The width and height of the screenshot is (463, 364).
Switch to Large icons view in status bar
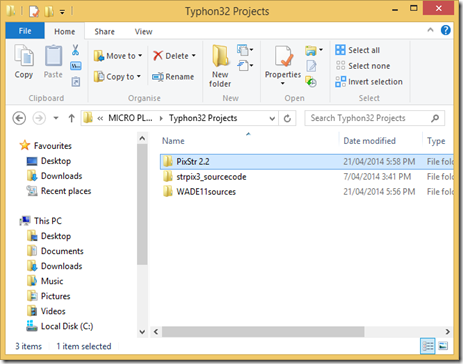pos(443,346)
